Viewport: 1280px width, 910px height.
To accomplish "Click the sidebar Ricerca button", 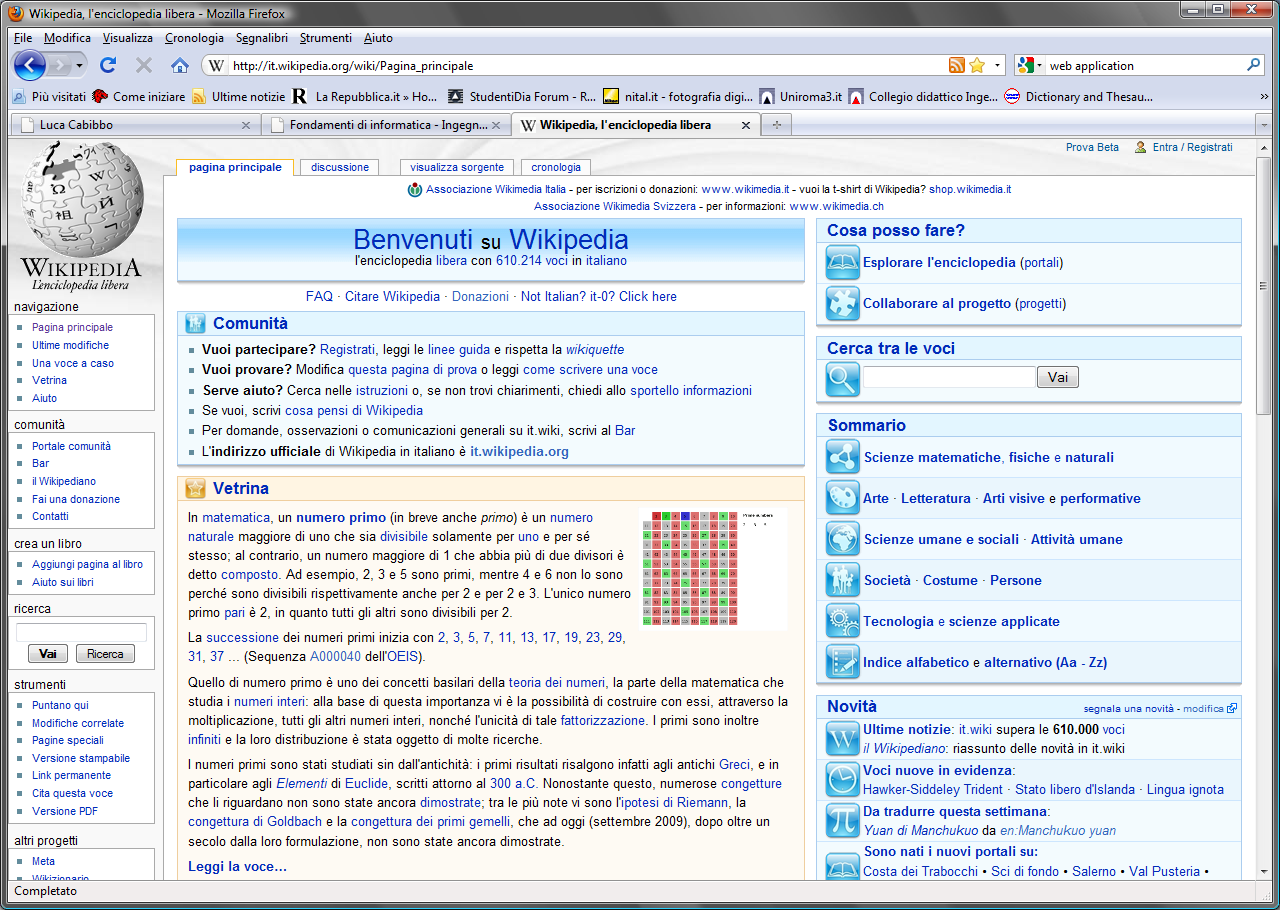I will click(x=105, y=654).
